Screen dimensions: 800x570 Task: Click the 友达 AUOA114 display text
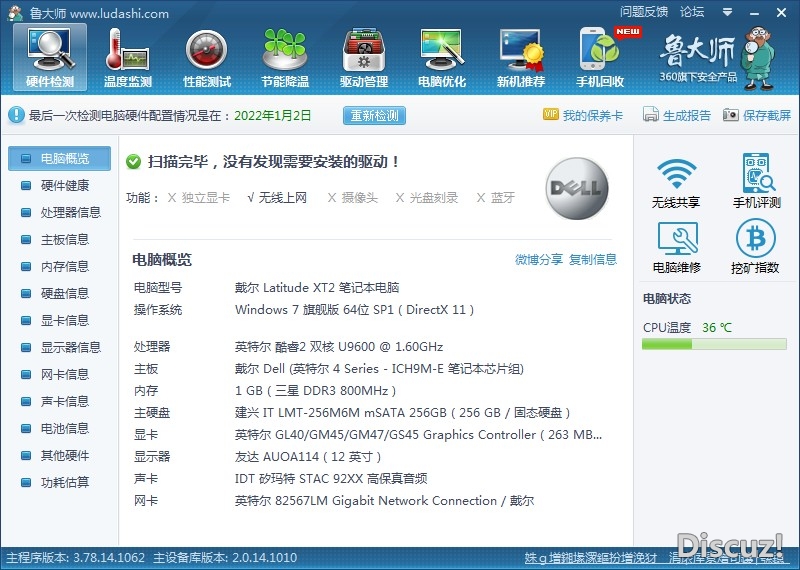308,456
